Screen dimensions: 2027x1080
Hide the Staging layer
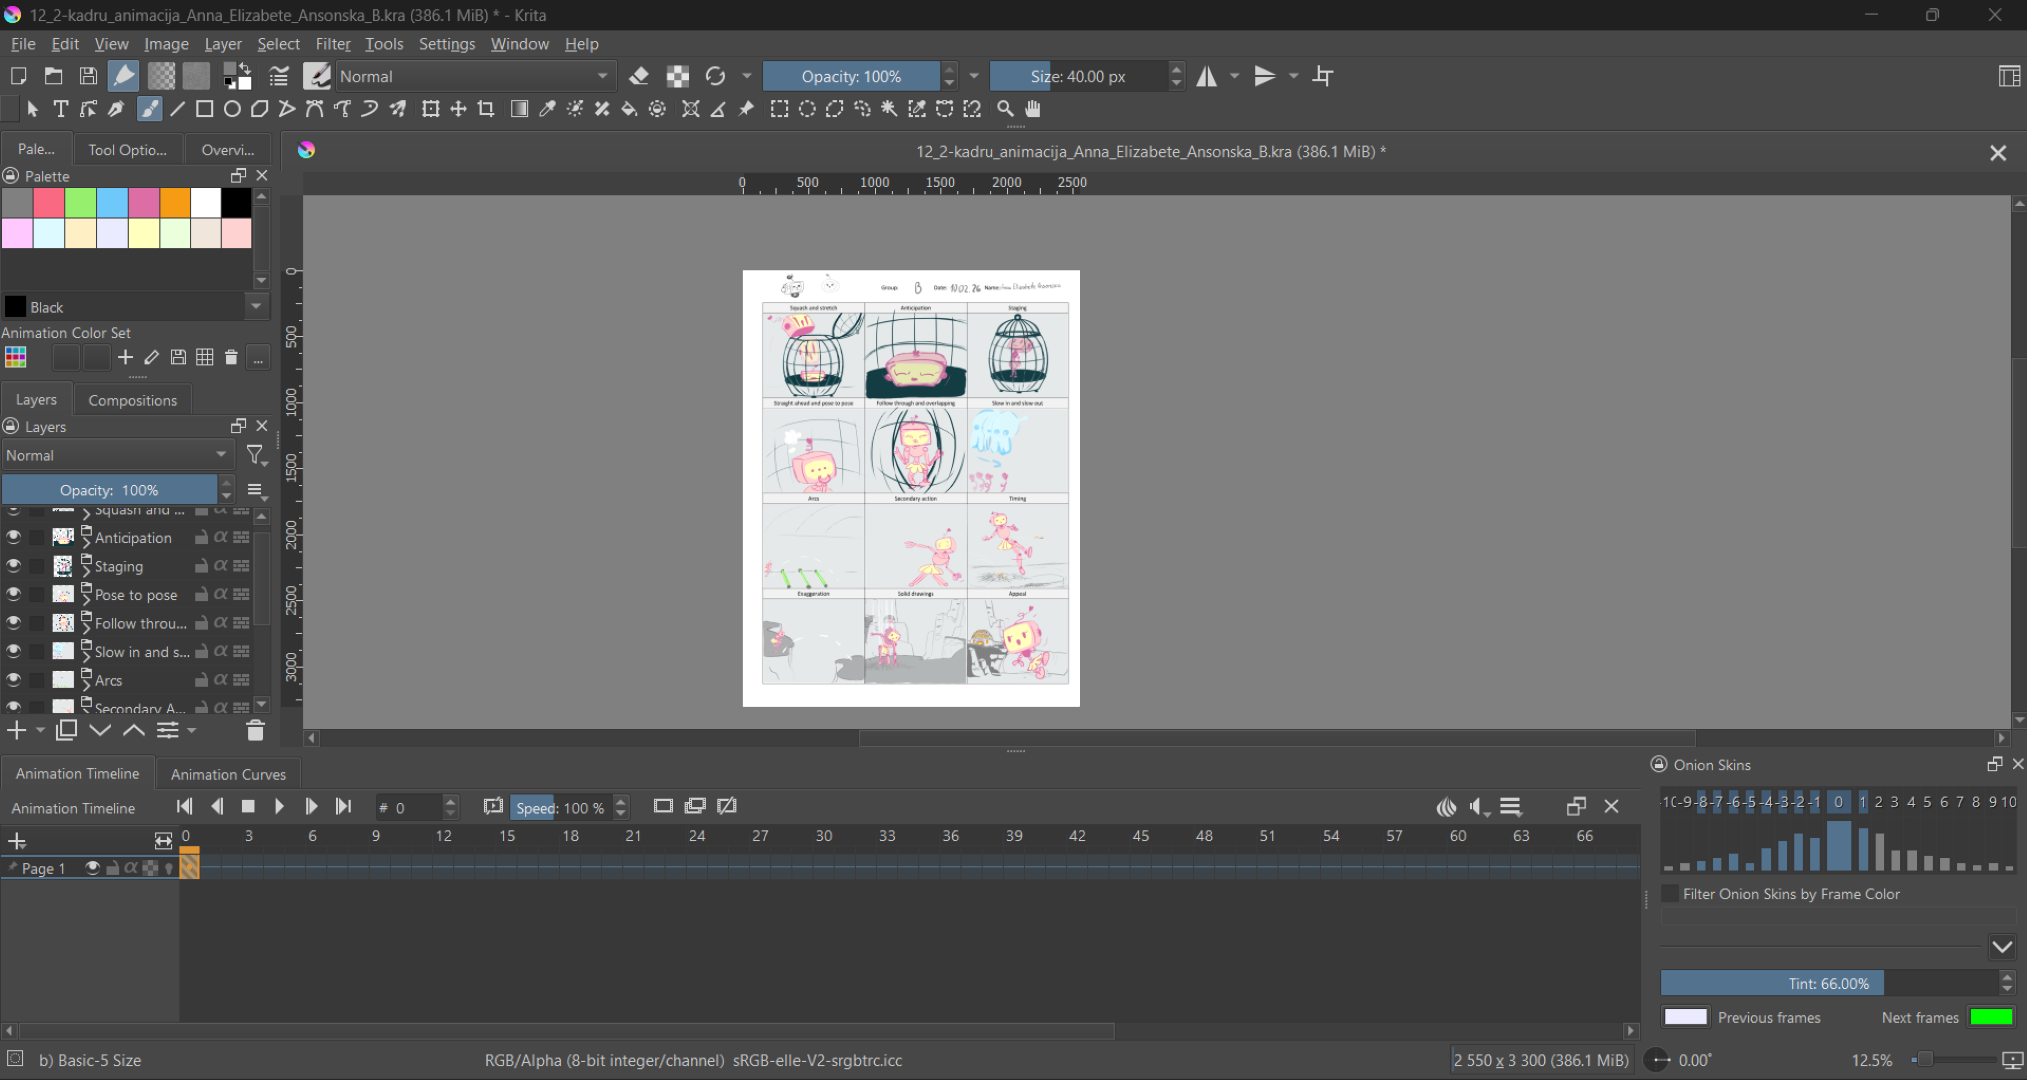13,566
